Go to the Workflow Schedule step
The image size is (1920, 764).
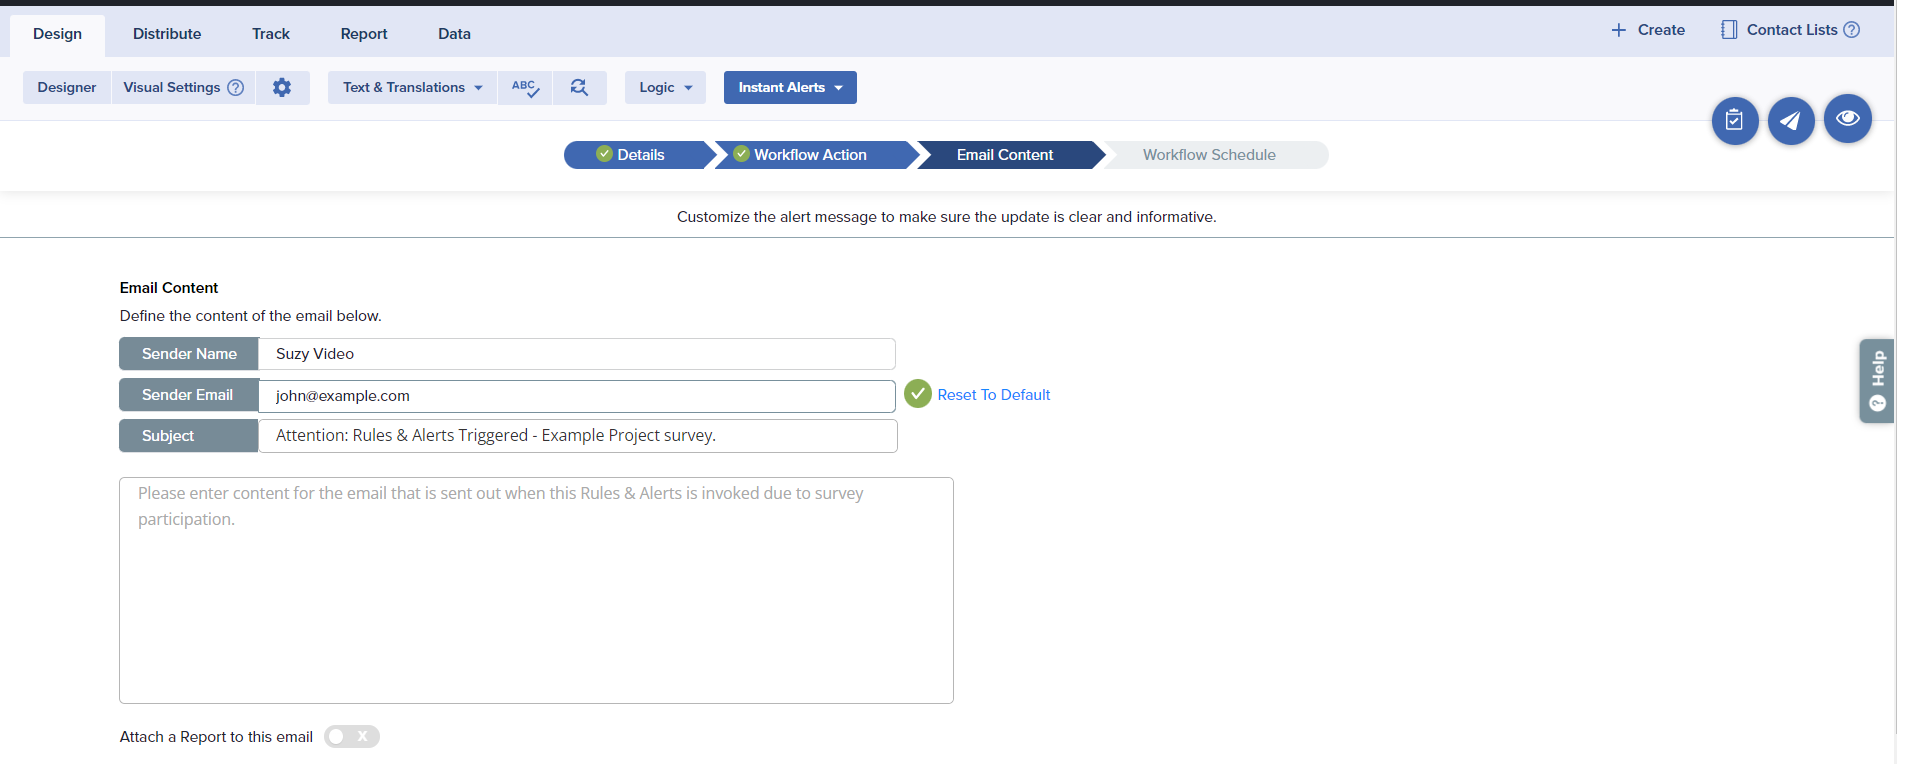click(1209, 155)
